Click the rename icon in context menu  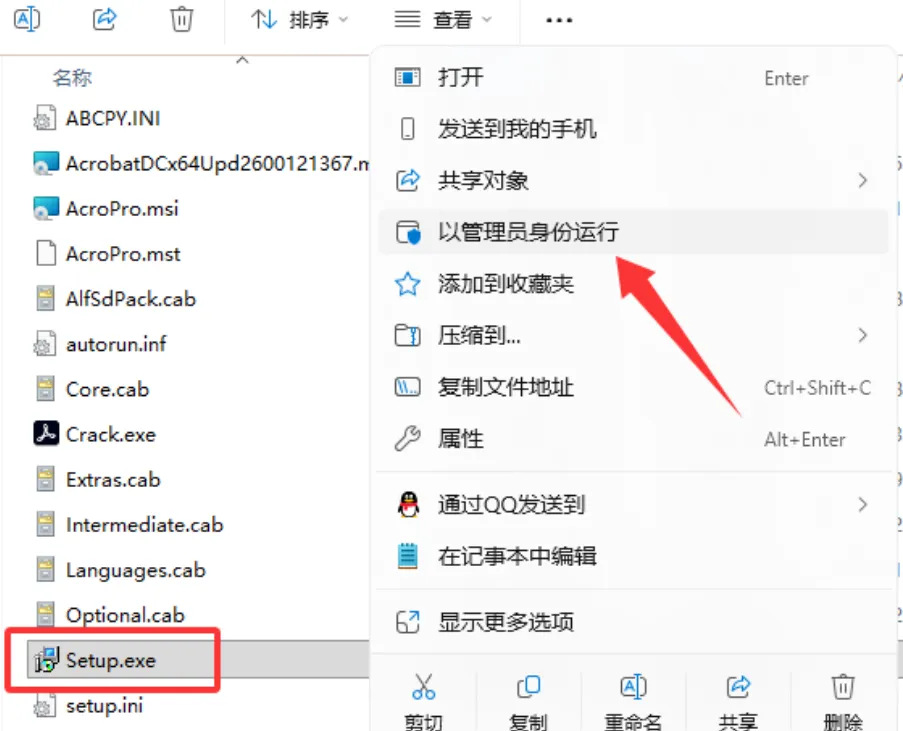[633, 687]
